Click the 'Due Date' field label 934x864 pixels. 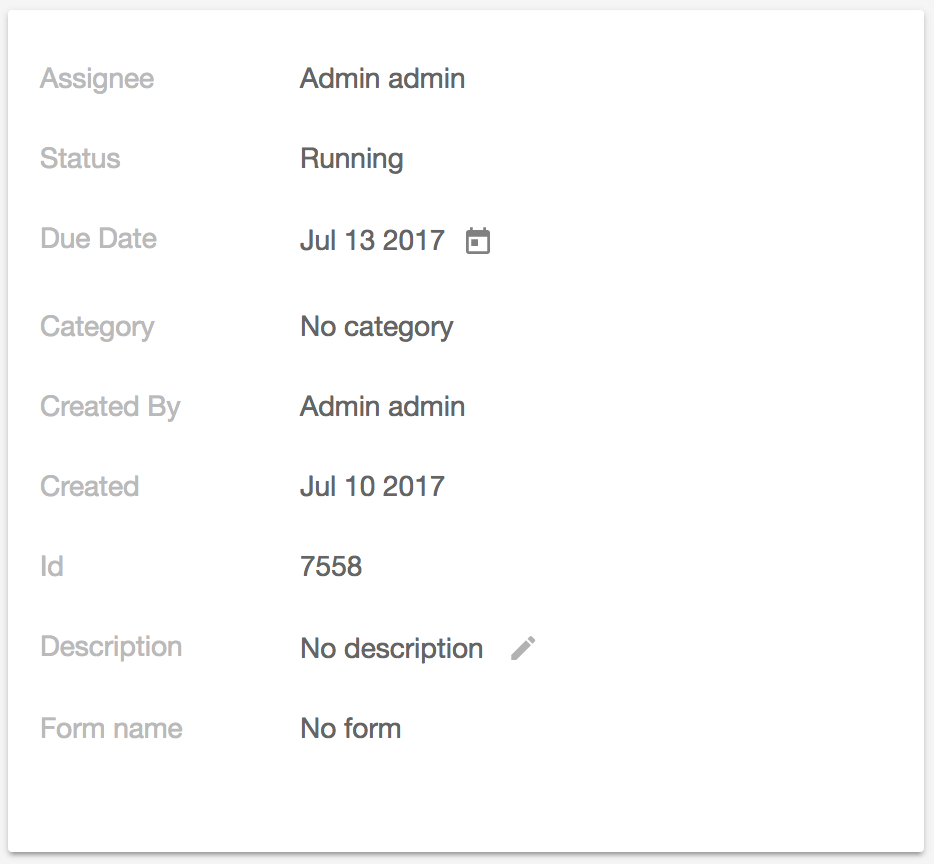pyautogui.click(x=98, y=238)
